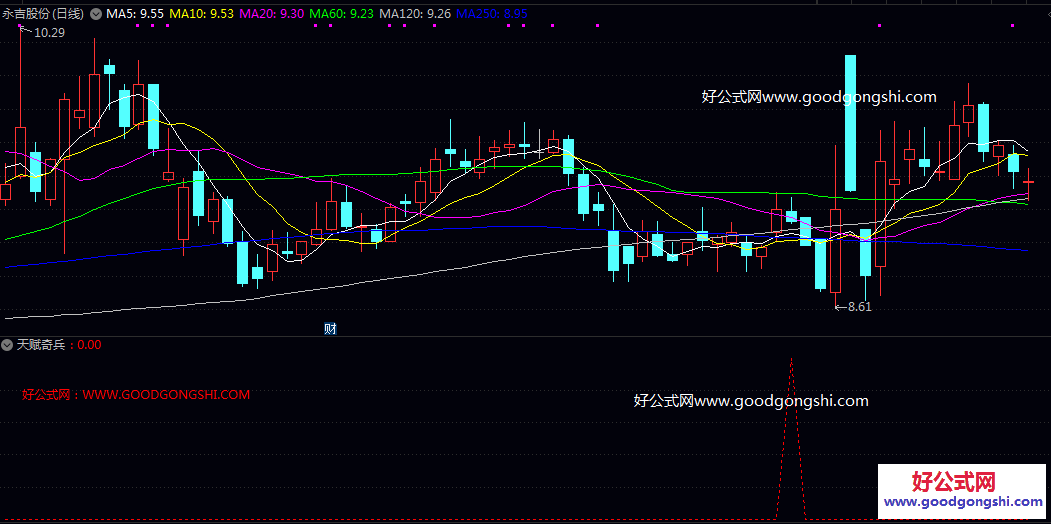
Task: Open the 好公式网 logo banner
Action: [961, 490]
